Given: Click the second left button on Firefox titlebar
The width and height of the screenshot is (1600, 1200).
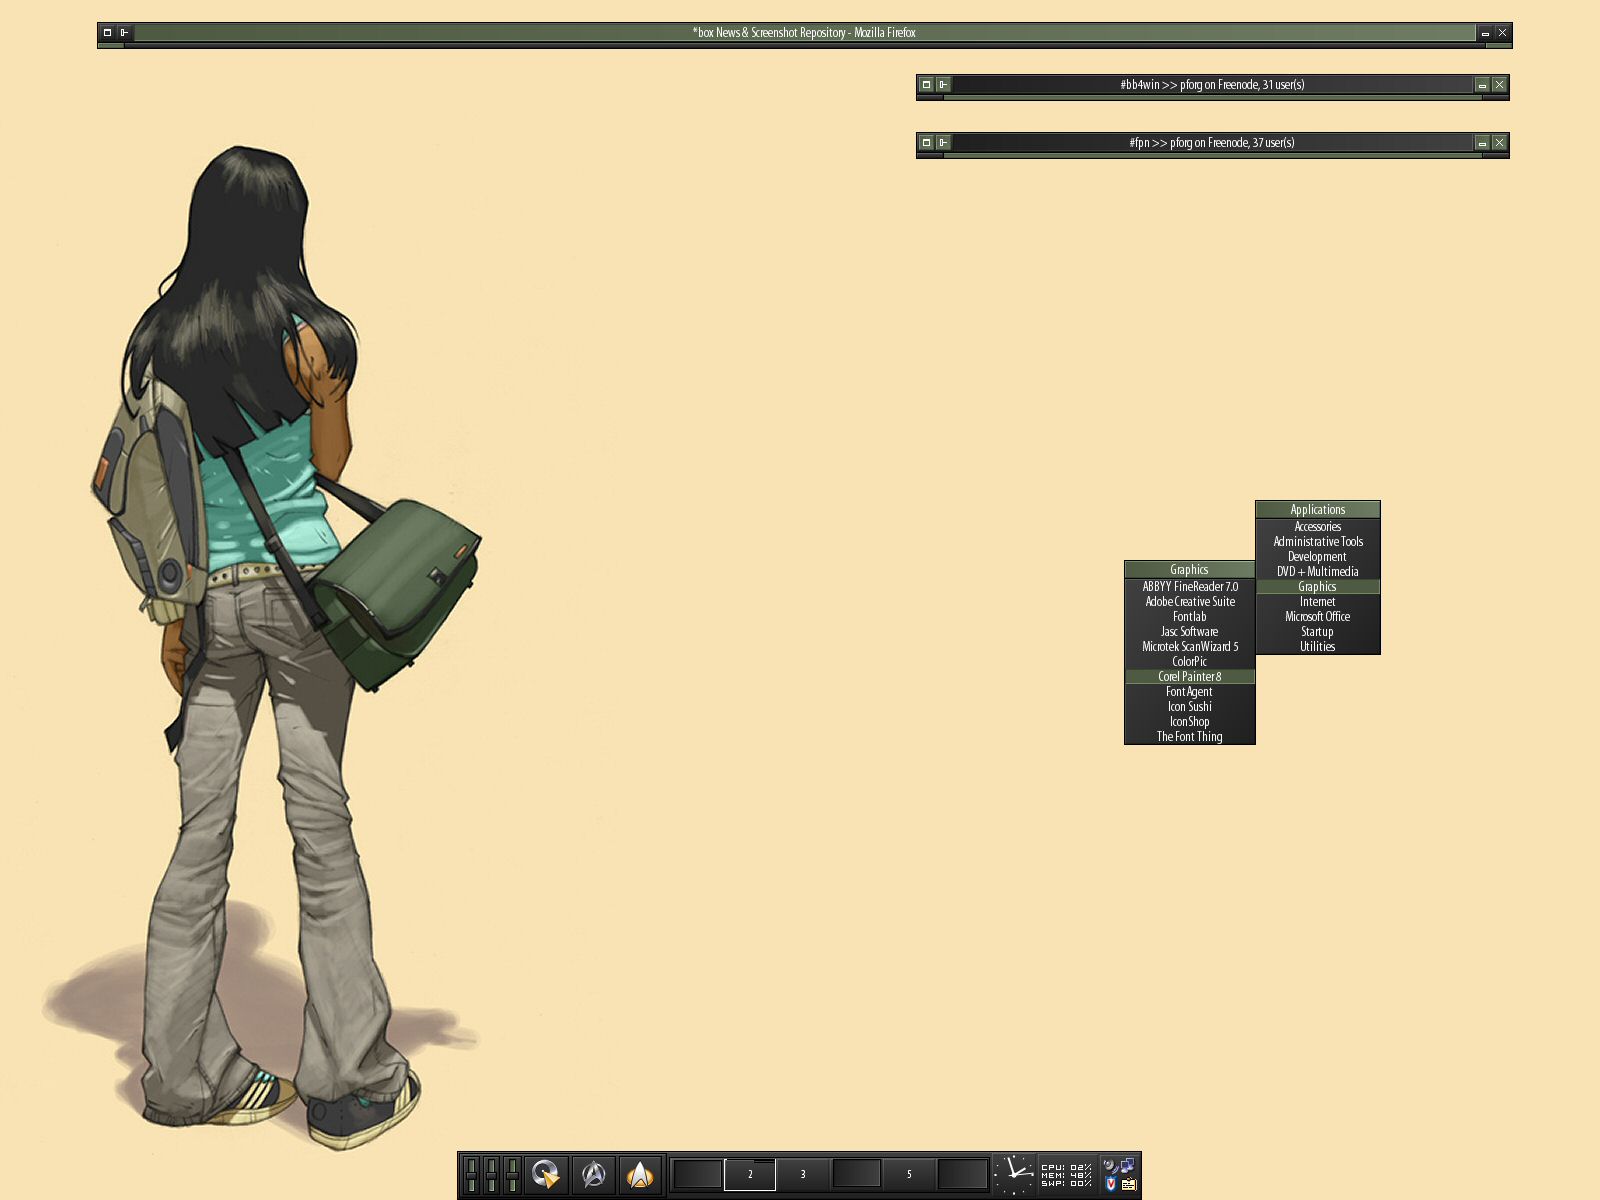Looking at the screenshot, I should [125, 33].
